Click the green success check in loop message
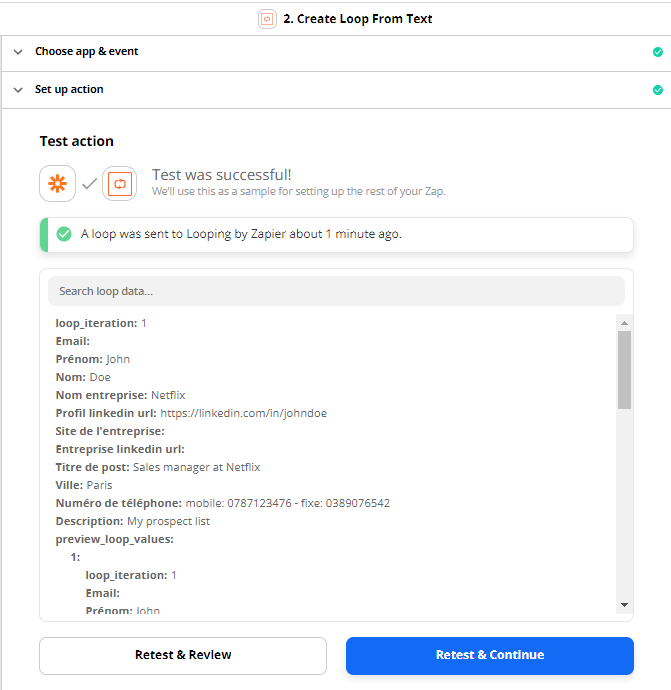The height and width of the screenshot is (690, 671). point(64,234)
